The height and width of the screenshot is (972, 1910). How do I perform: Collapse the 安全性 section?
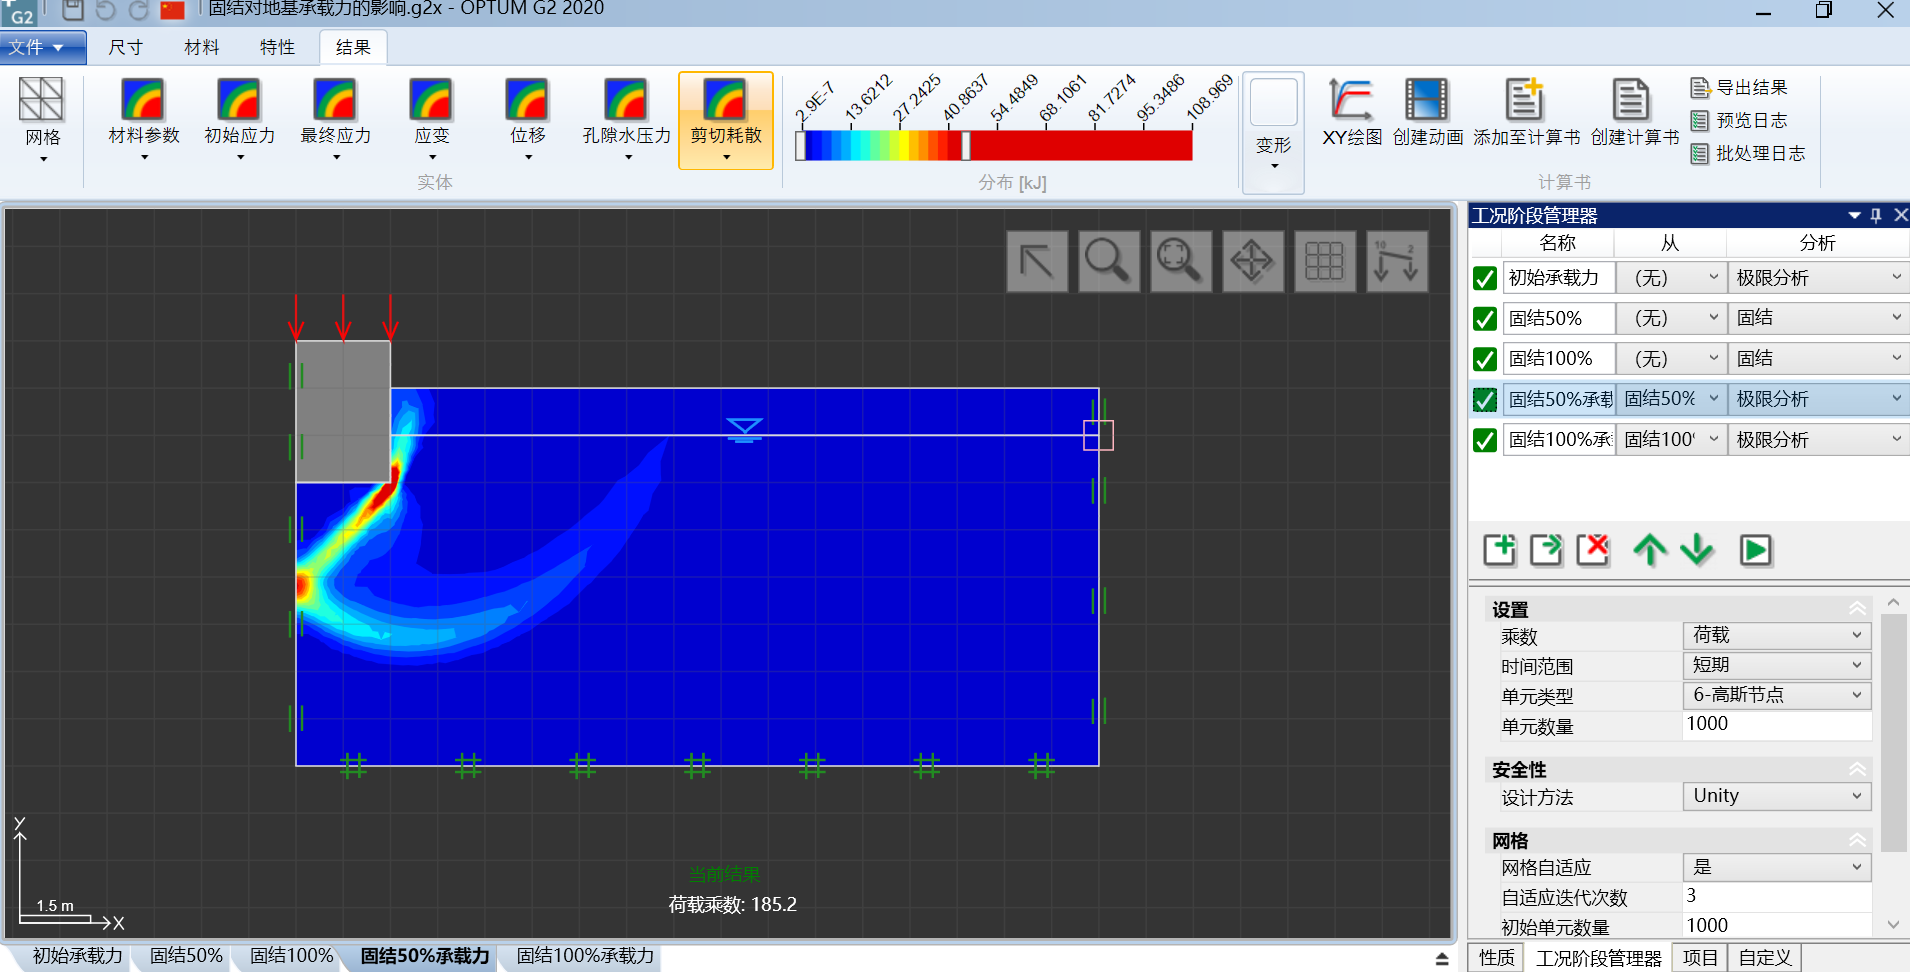pos(1857,769)
